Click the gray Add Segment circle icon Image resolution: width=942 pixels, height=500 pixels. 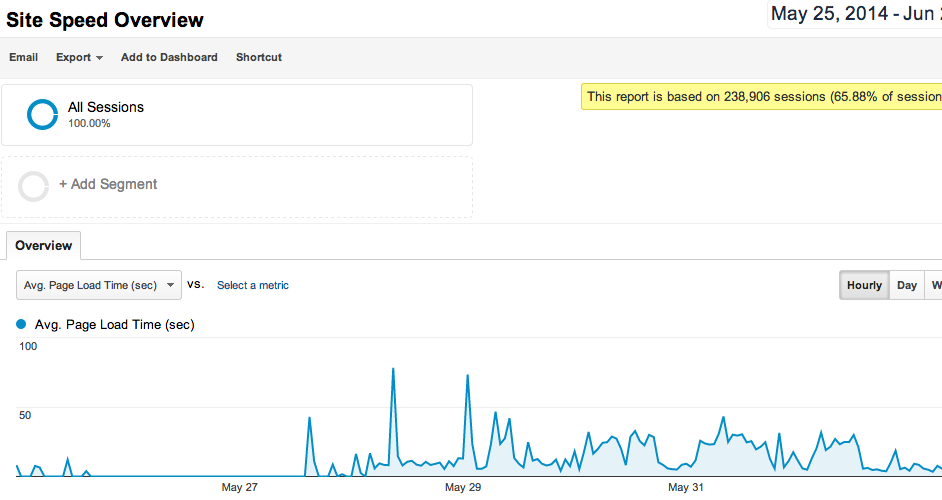coord(33,186)
